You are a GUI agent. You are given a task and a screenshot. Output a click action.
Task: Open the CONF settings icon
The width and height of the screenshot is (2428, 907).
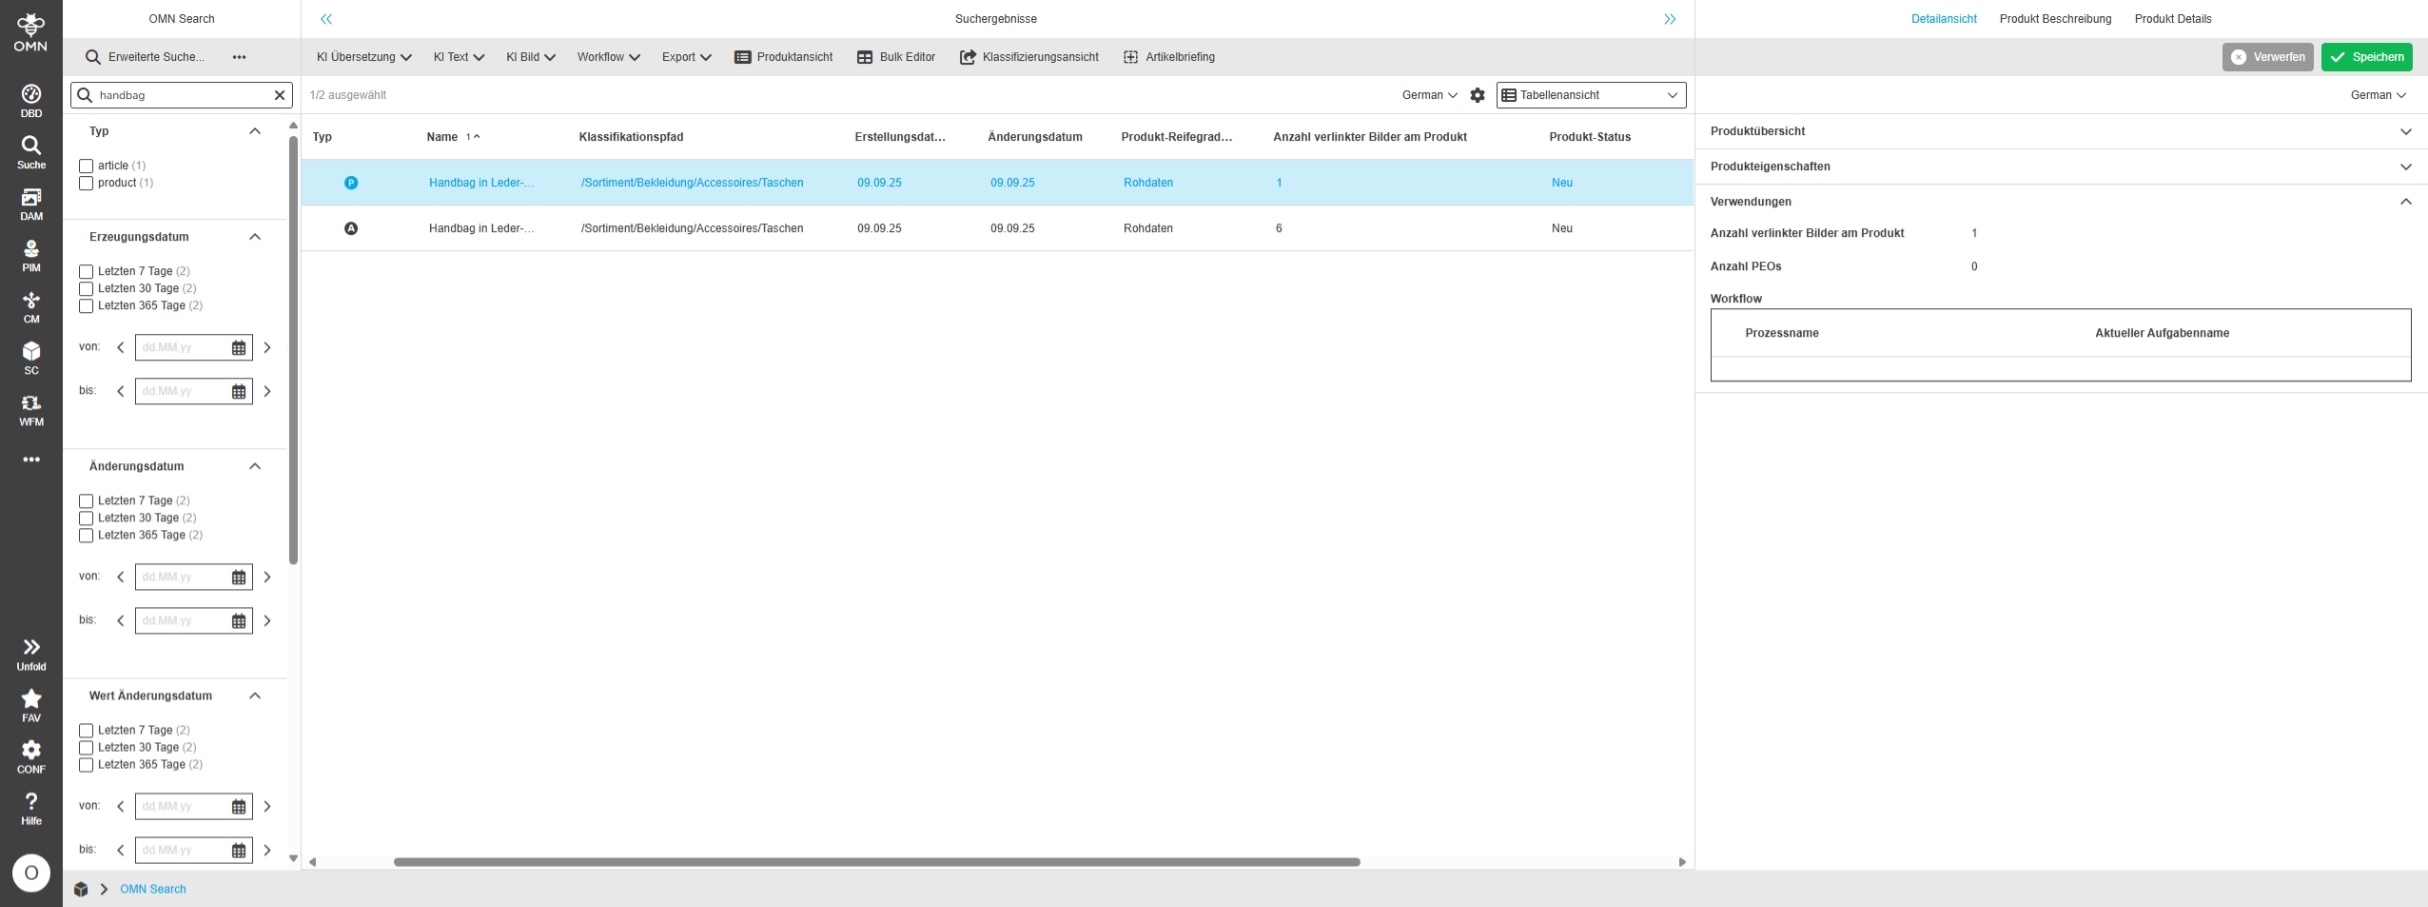click(31, 756)
